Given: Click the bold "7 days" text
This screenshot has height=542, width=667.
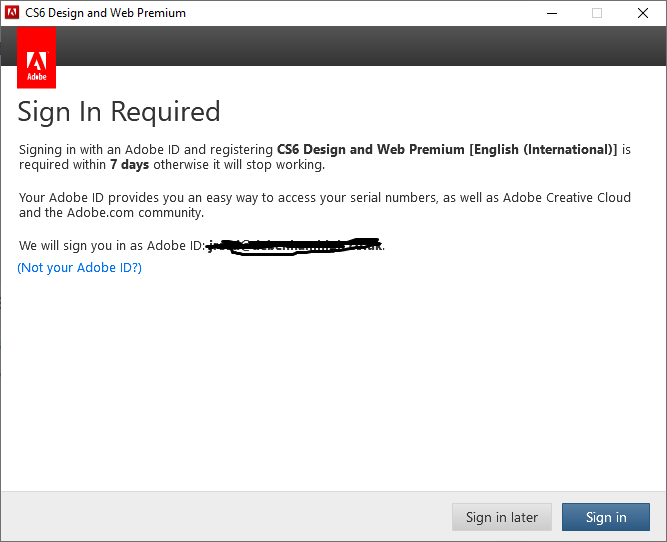Looking at the screenshot, I should 130,165.
